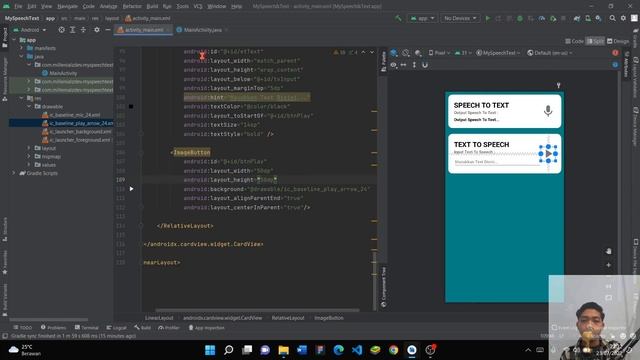640x360 pixels.
Task: Switch editor to Split view
Action: click(x=595, y=41)
